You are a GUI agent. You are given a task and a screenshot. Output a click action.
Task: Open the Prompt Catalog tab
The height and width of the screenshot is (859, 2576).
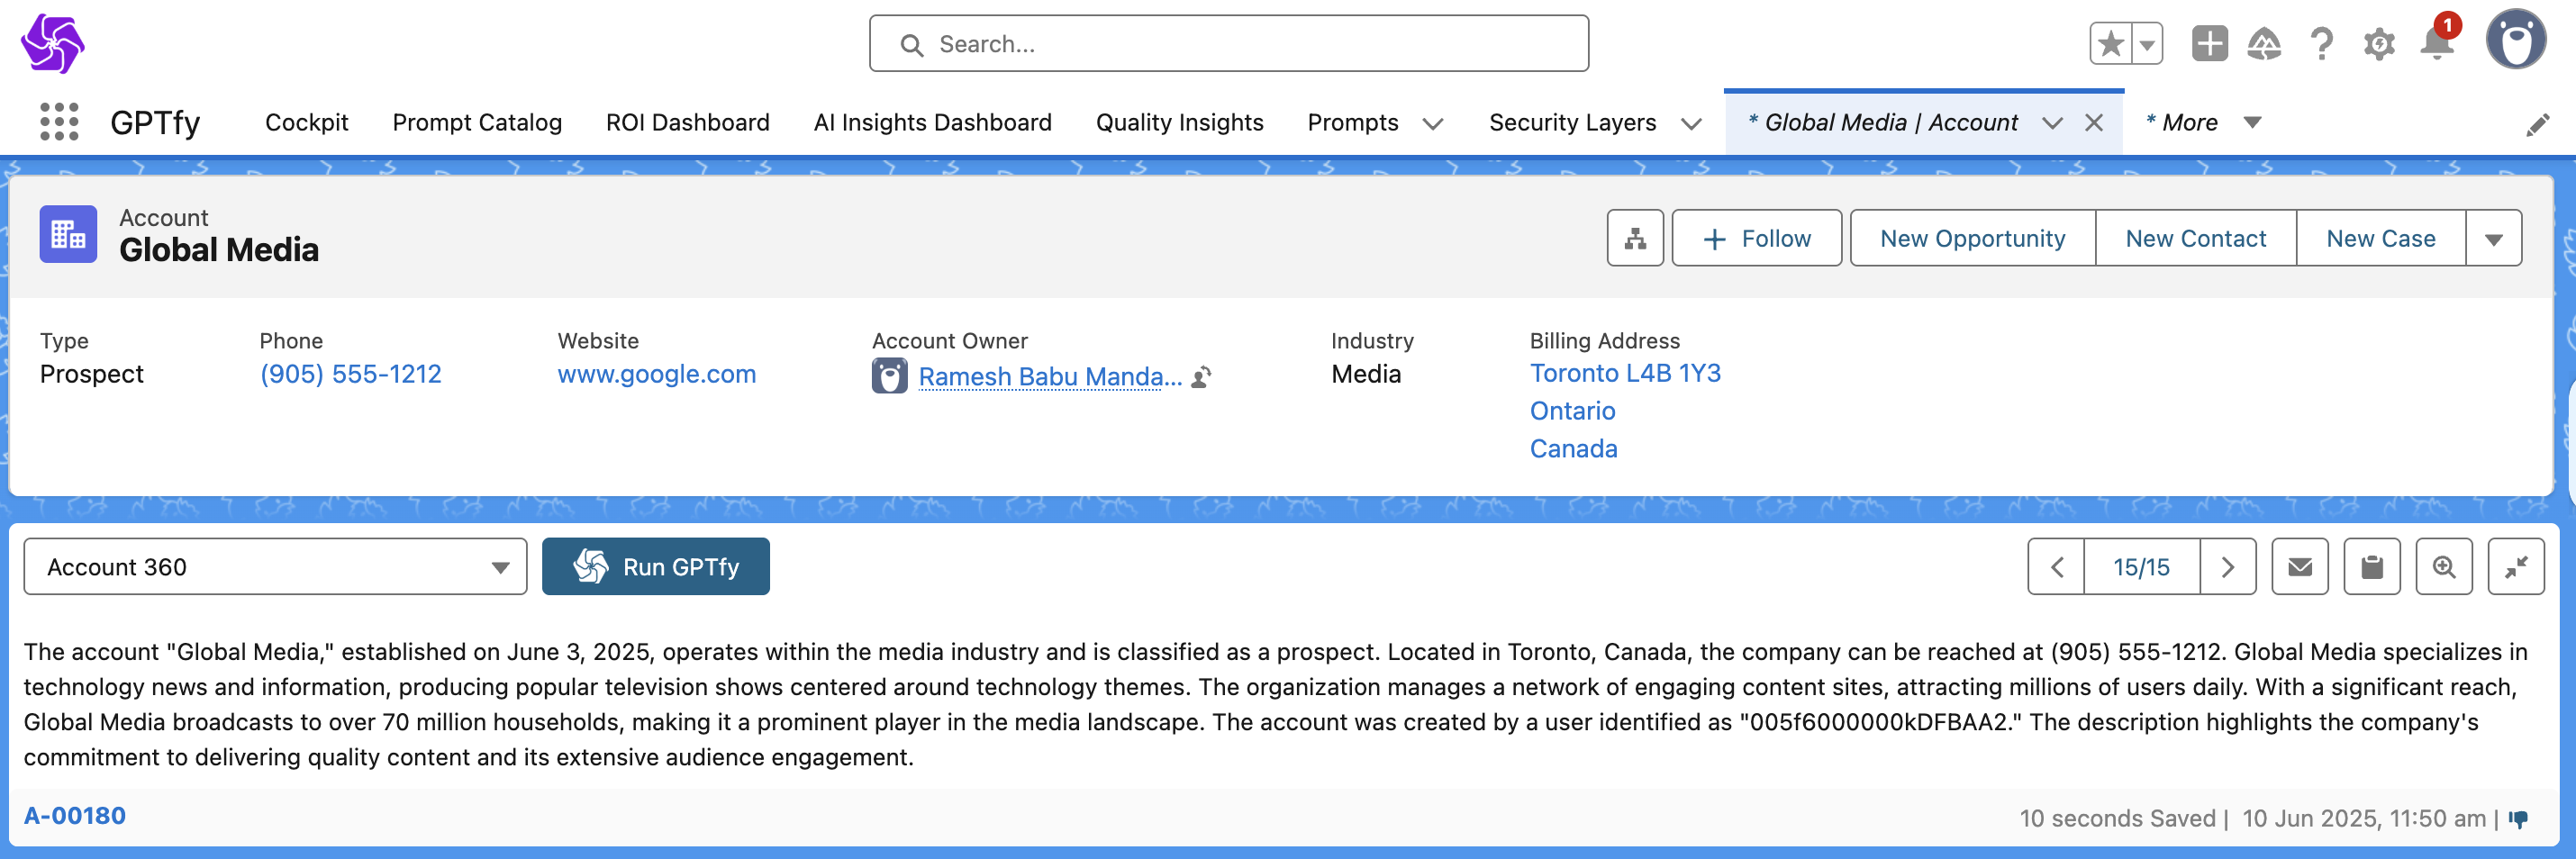(477, 122)
